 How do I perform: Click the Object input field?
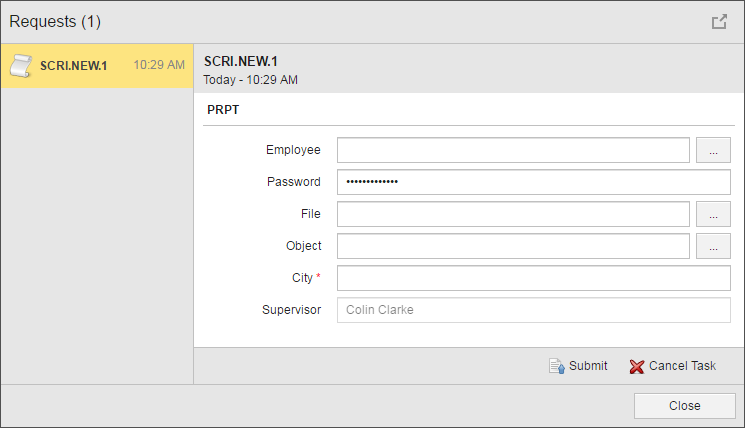pos(513,246)
